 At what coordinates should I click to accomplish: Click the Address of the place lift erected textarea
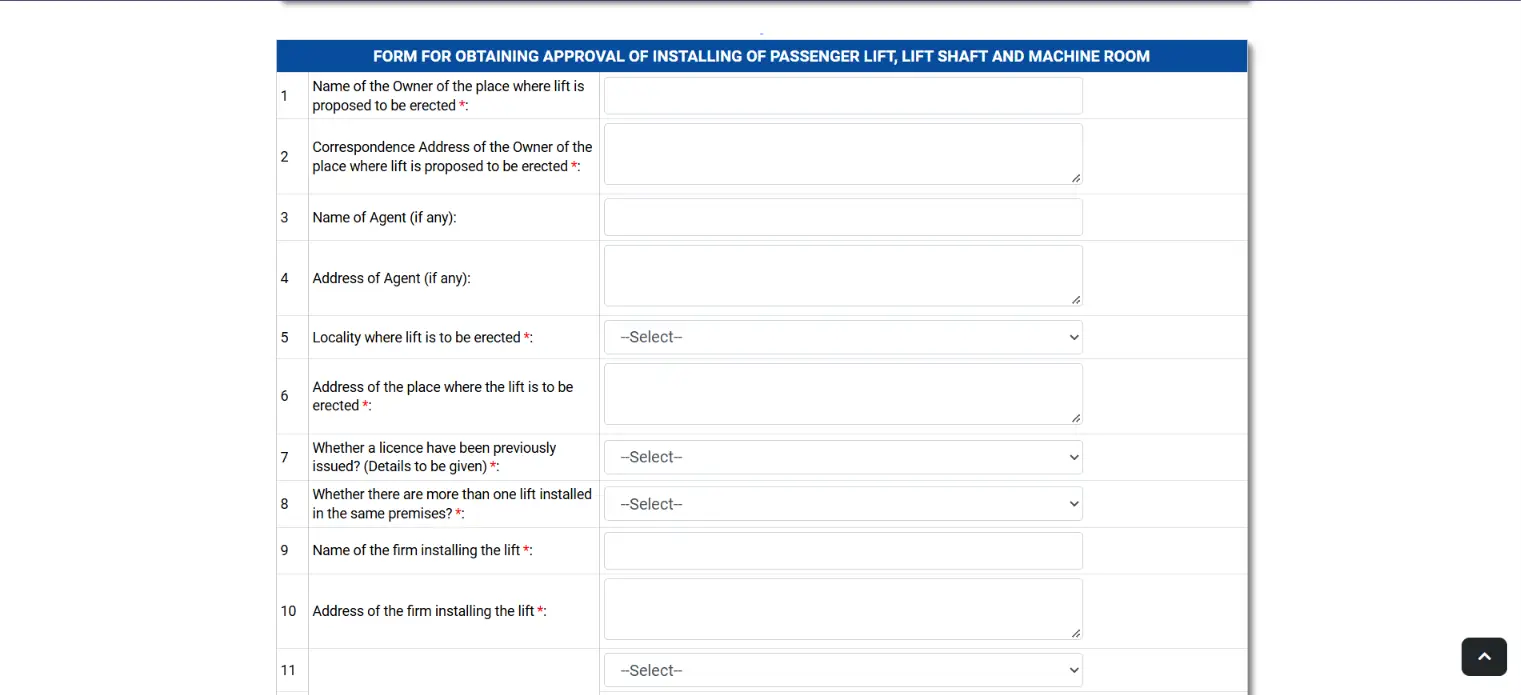tap(843, 394)
